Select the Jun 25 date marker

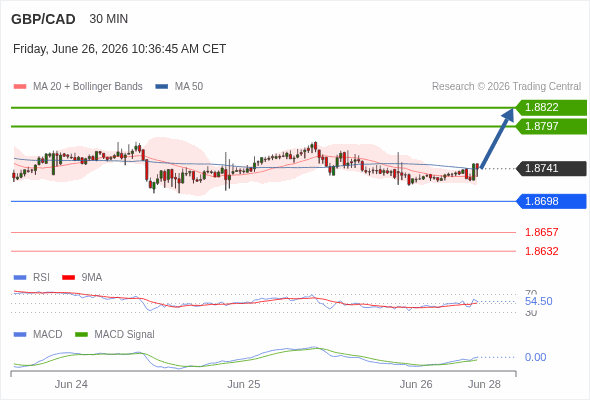pos(243,384)
